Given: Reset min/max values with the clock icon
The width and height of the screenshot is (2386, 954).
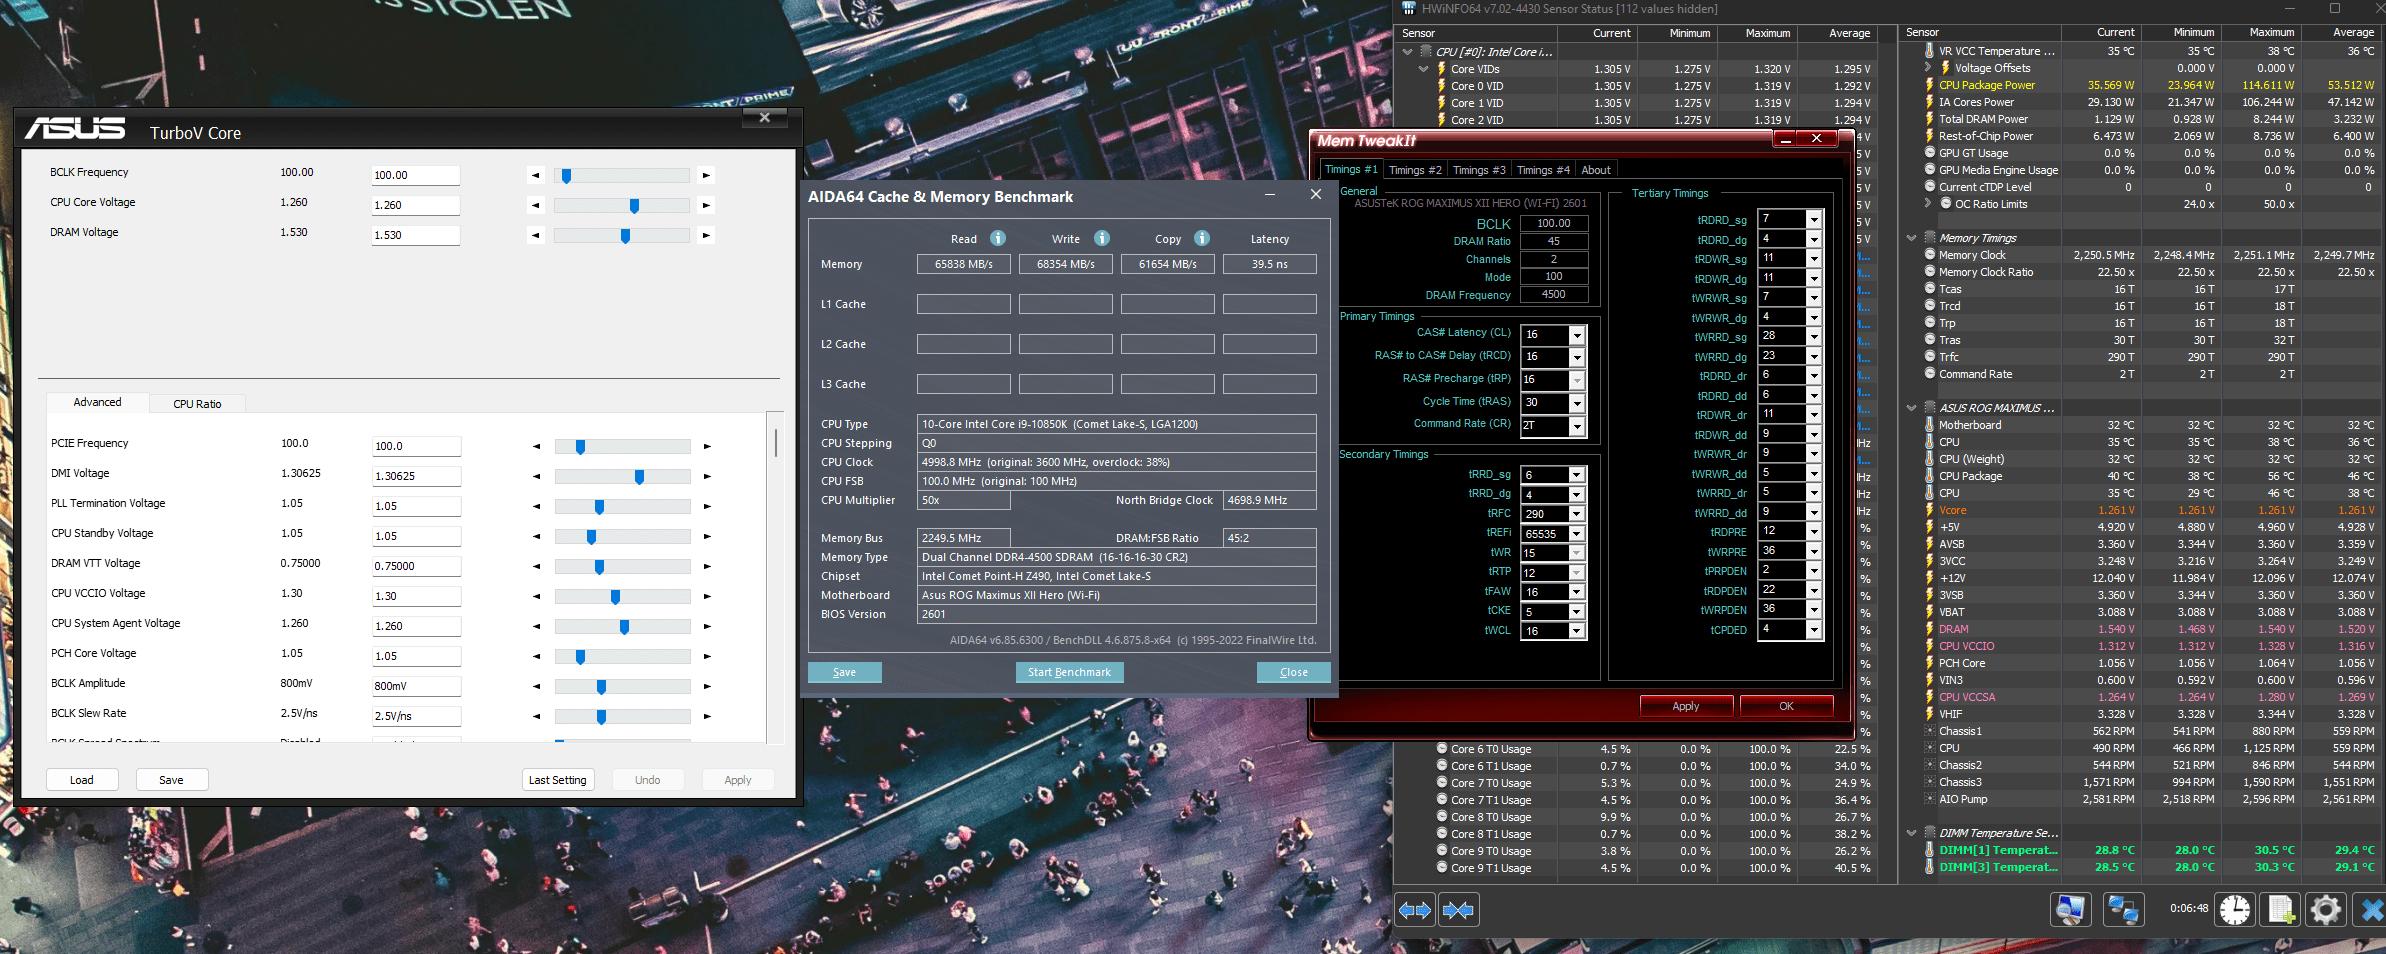Looking at the screenshot, I should click(2235, 910).
